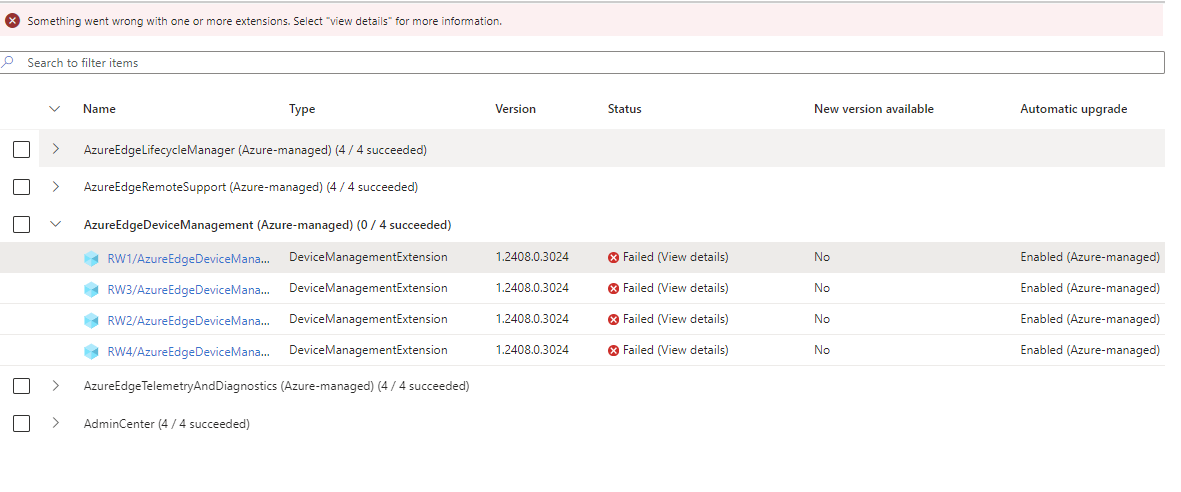The height and width of the screenshot is (492, 1181).
Task: Select the AzureEdgeTelemetryAndDiagnostics row text
Action: 276,386
